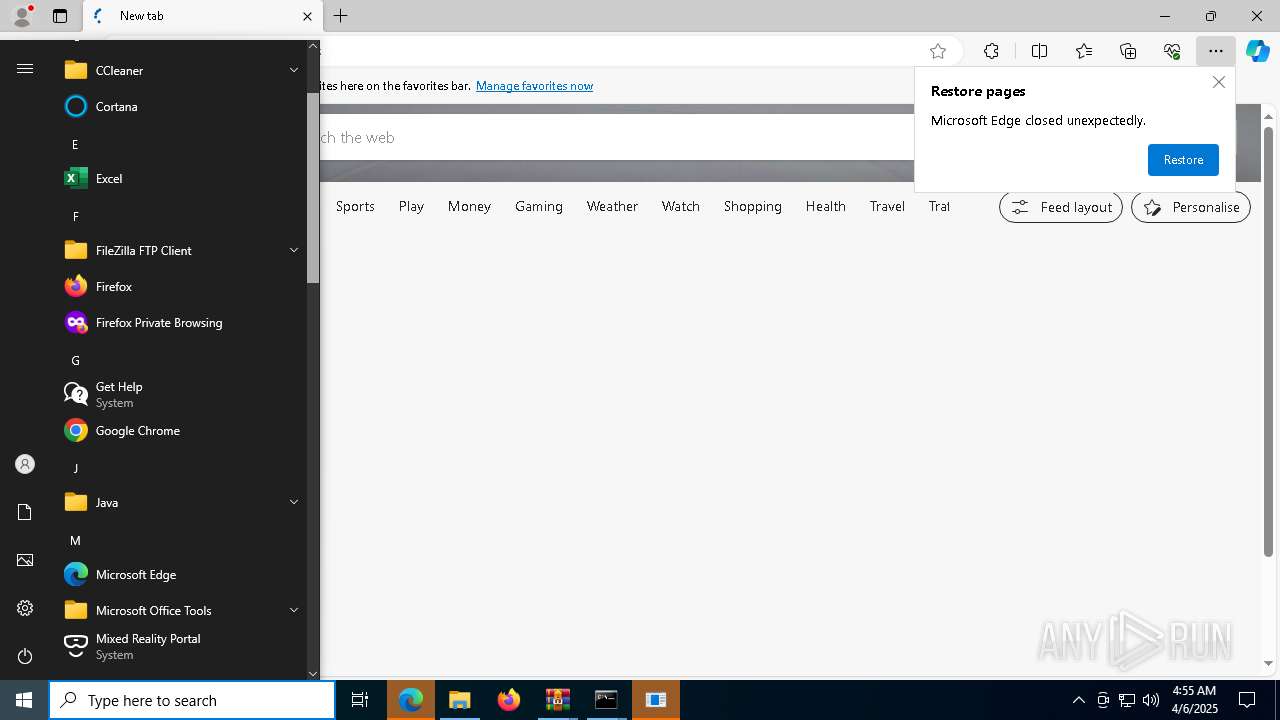Open the Copilot icon in Edge
The width and height of the screenshot is (1280, 720).
click(1258, 51)
